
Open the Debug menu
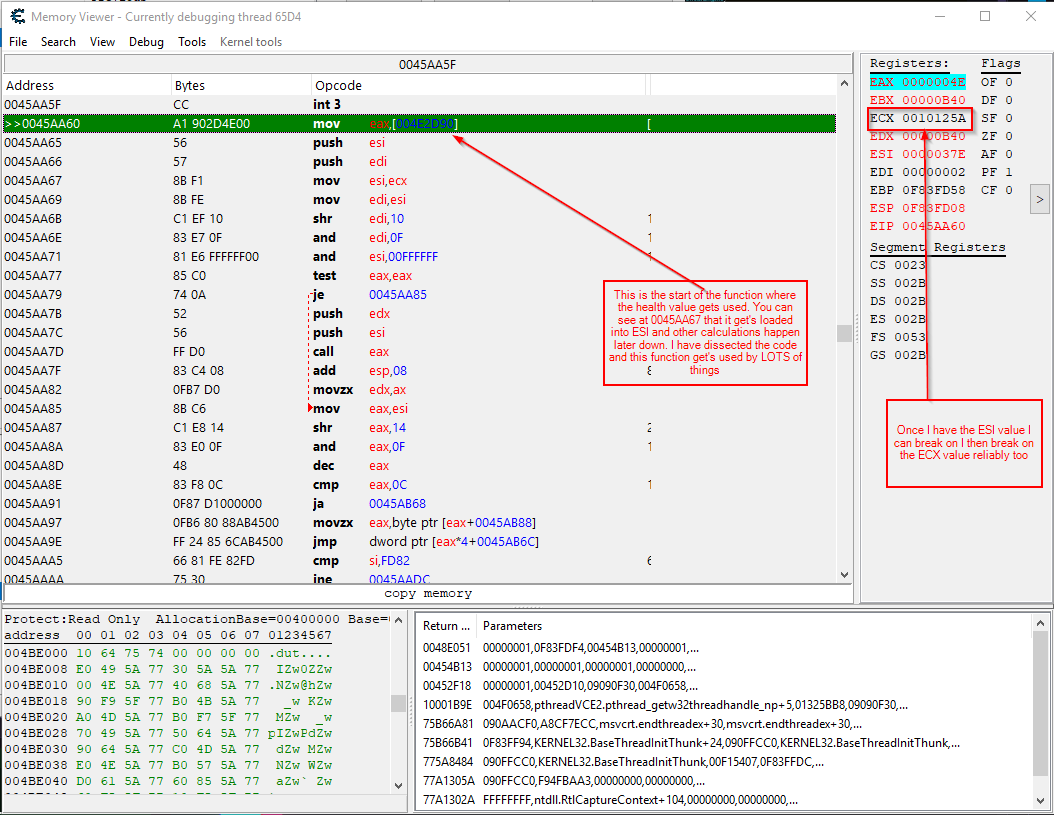pos(146,42)
